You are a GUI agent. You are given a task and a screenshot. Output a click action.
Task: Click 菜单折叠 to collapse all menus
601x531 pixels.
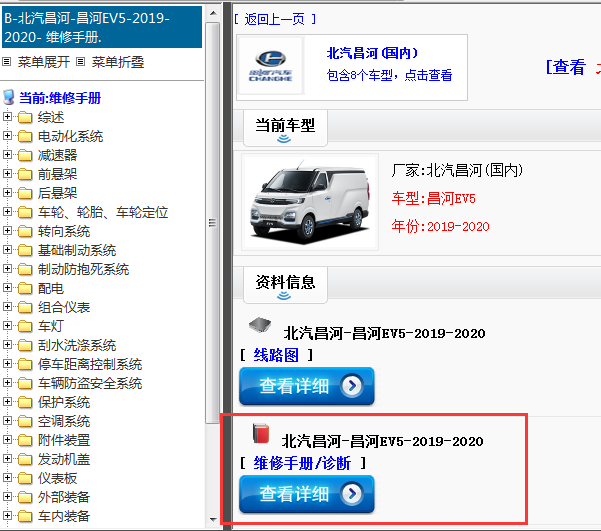click(x=118, y=62)
